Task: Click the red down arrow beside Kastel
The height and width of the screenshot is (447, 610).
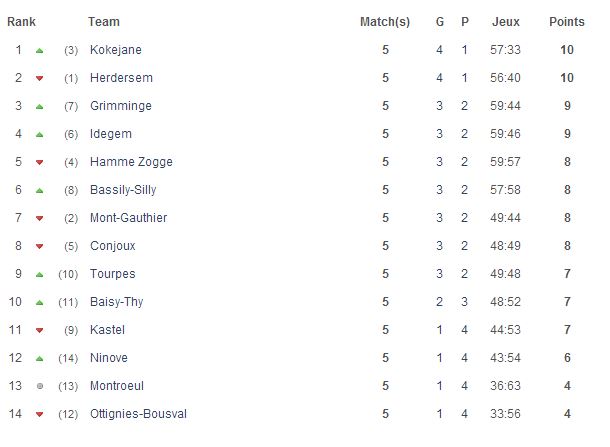Action: pos(39,331)
